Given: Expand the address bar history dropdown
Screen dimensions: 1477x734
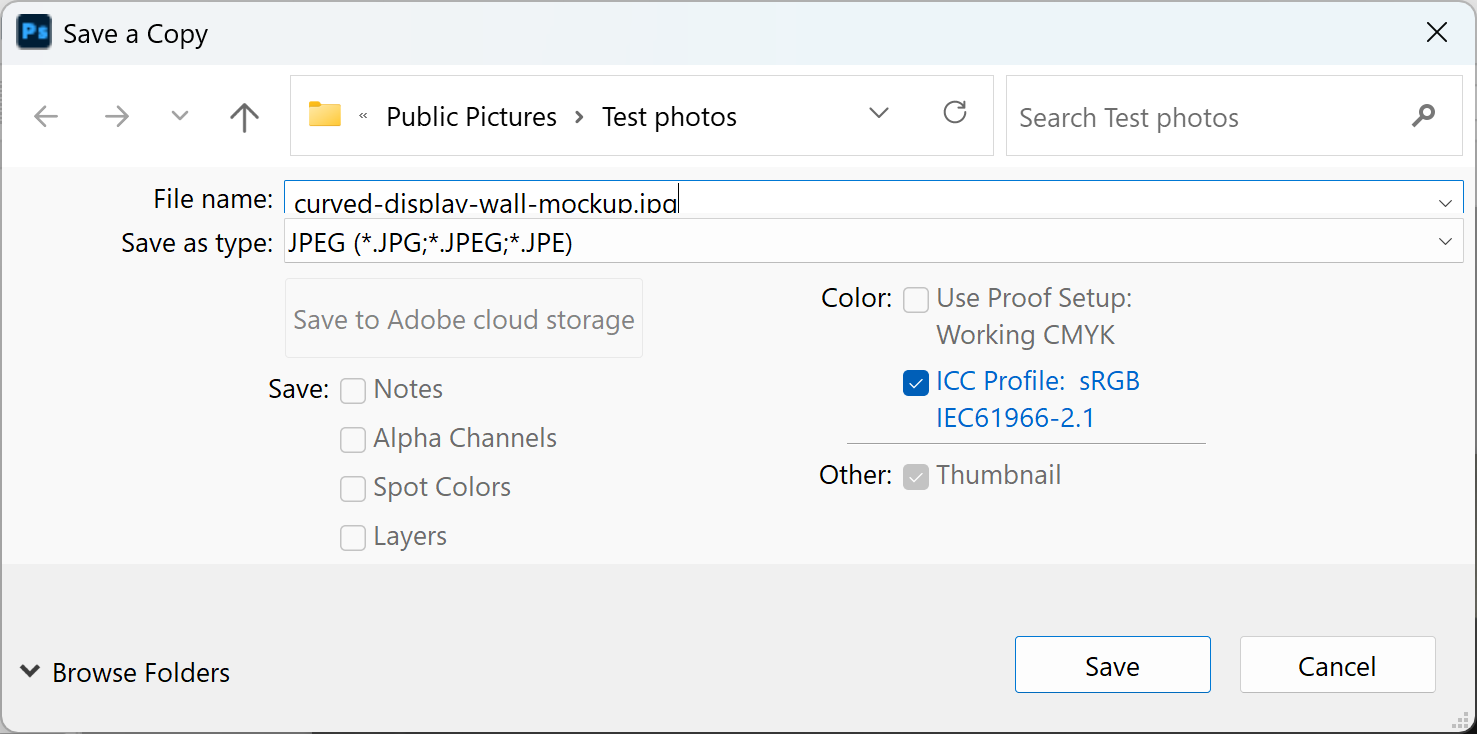Looking at the screenshot, I should [879, 114].
